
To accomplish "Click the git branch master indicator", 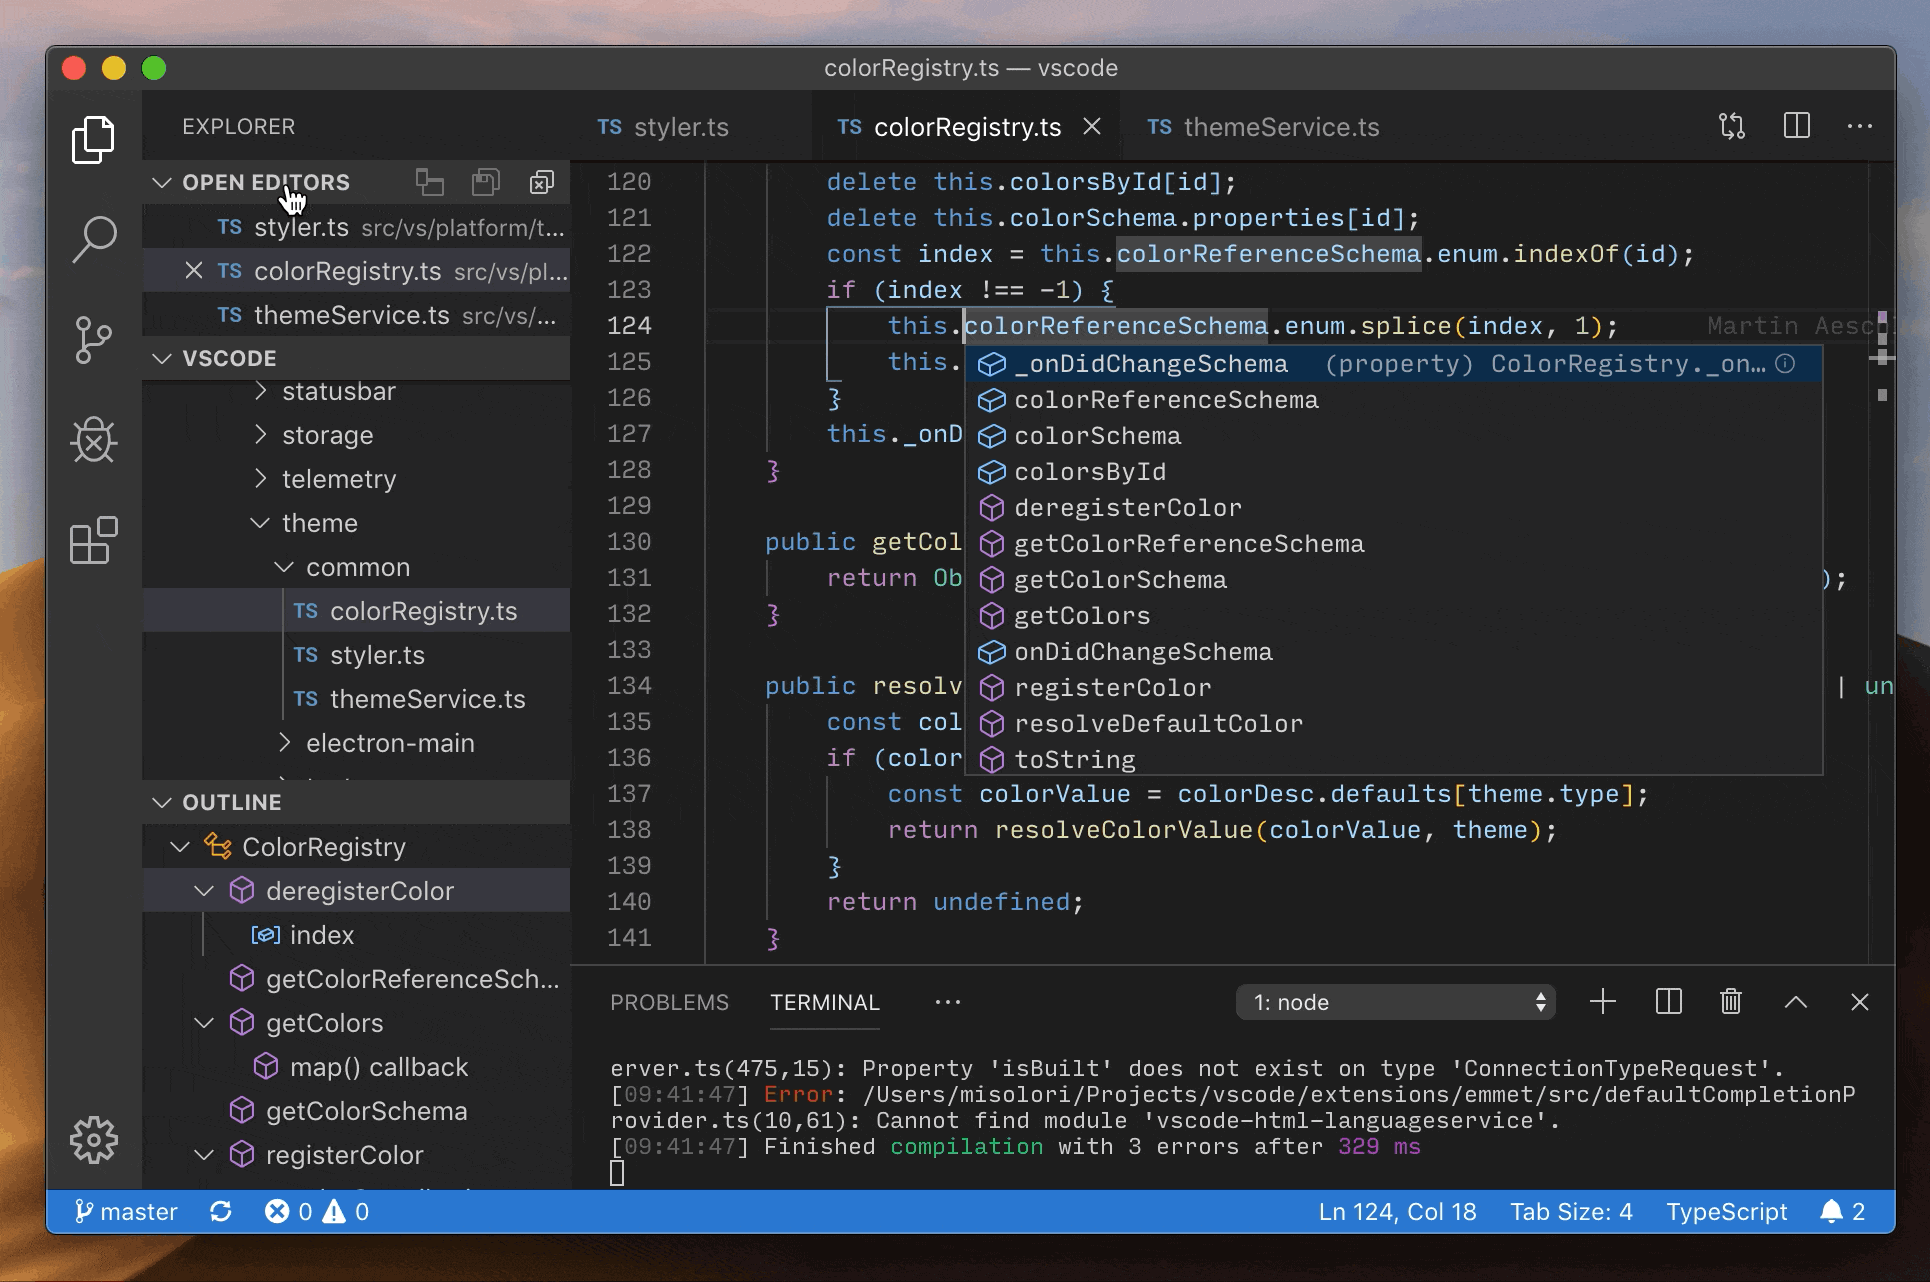I will 114,1209.
